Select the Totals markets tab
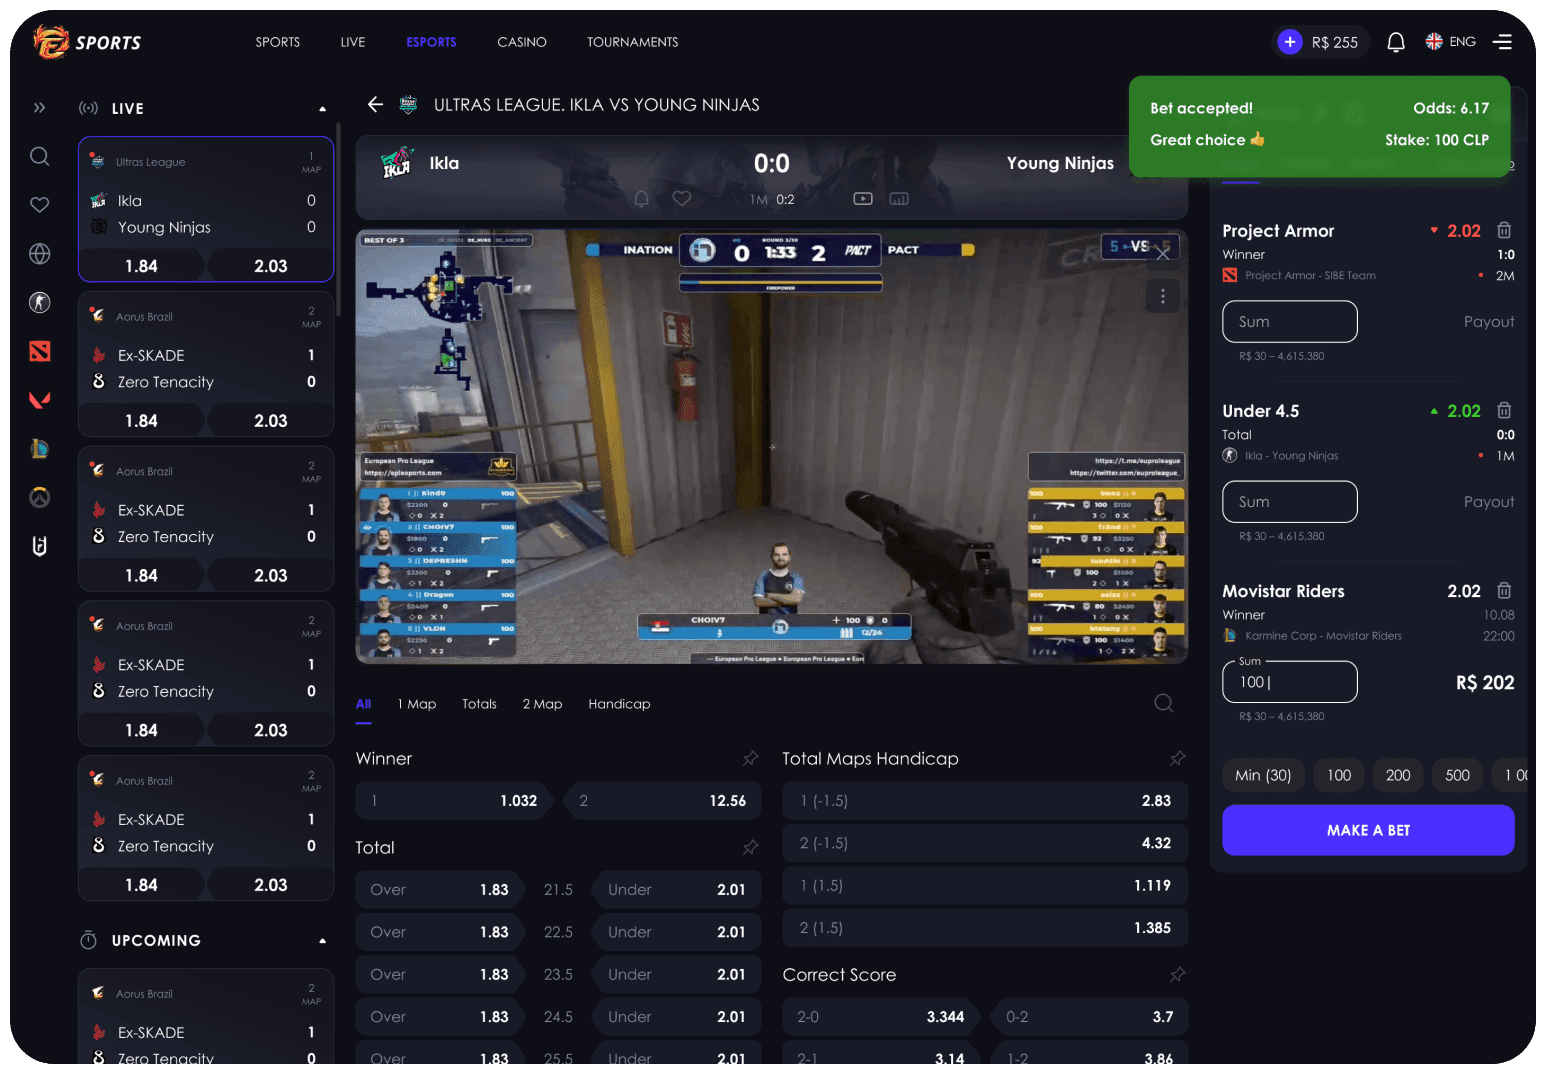 (x=479, y=704)
